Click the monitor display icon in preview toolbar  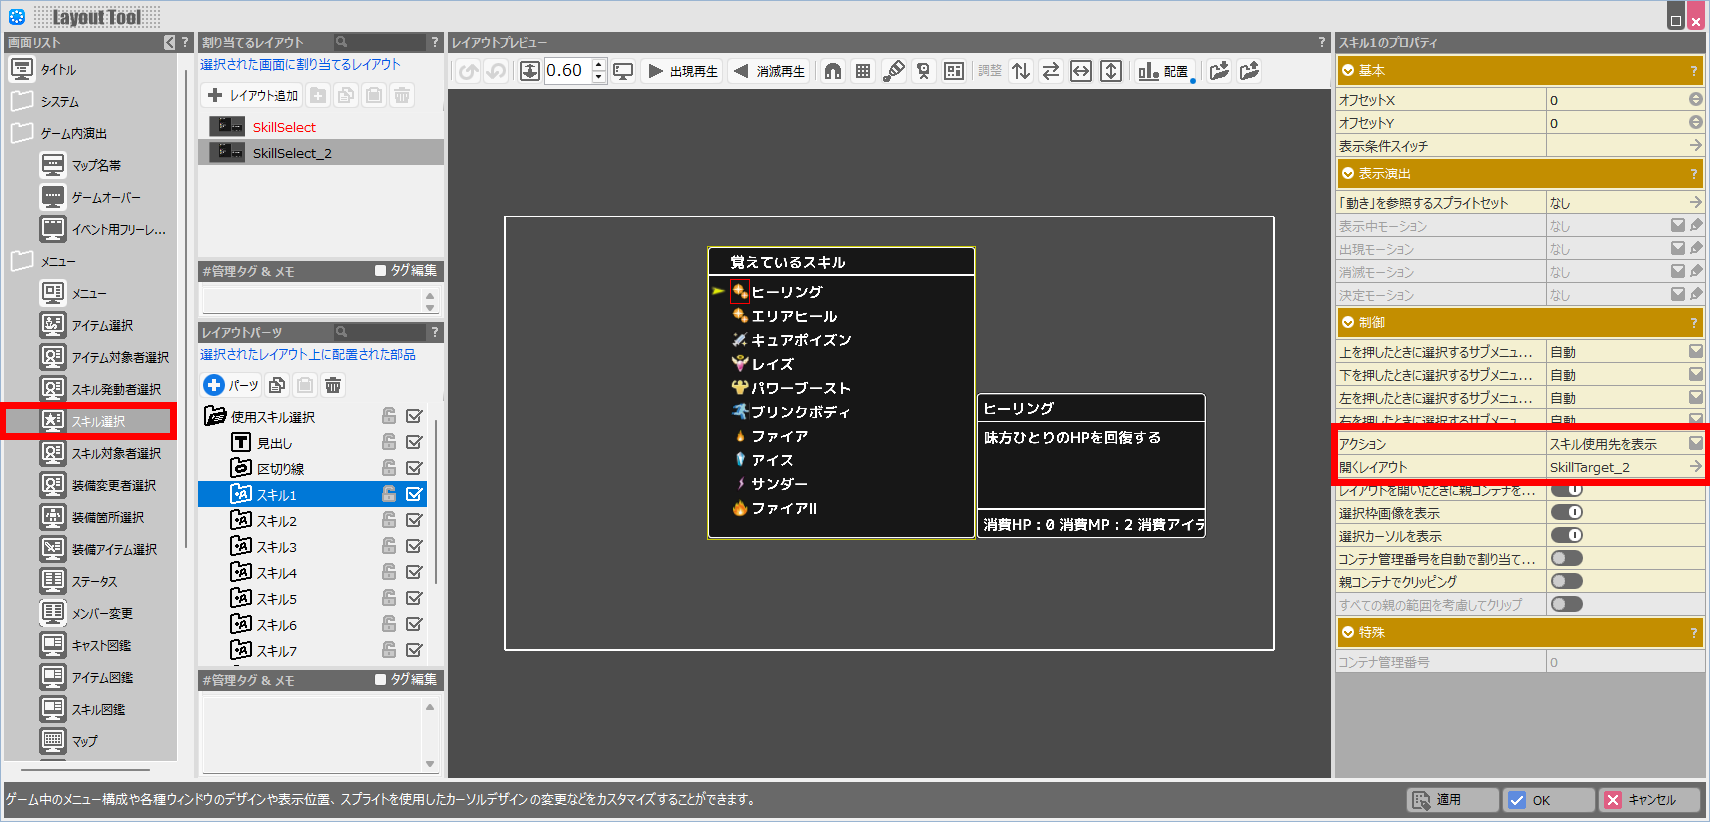623,71
